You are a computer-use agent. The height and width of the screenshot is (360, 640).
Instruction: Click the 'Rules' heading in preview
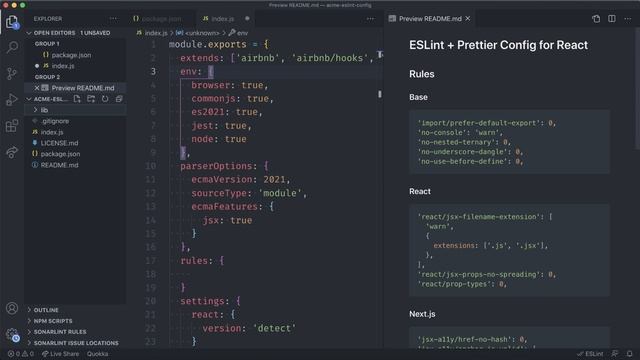pyautogui.click(x=422, y=74)
